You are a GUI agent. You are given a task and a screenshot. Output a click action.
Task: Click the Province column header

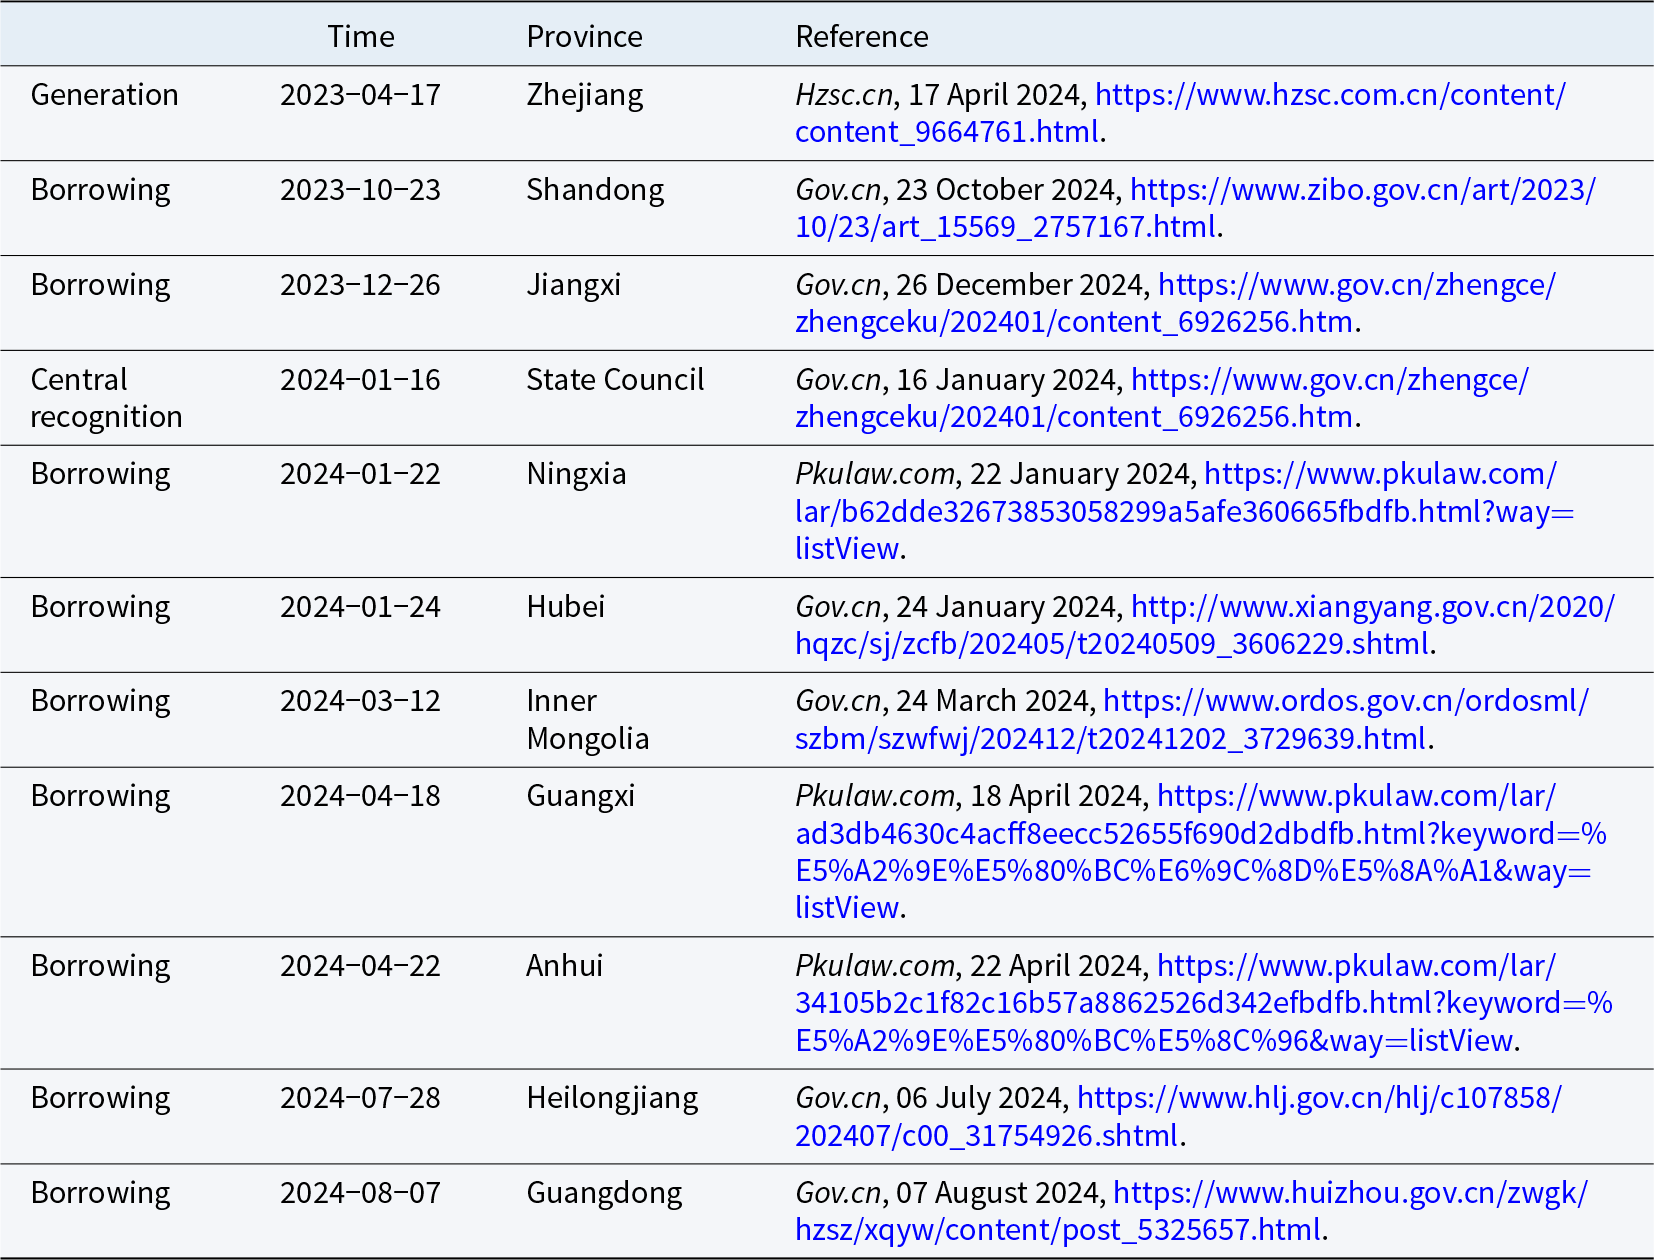pyautogui.click(x=584, y=37)
